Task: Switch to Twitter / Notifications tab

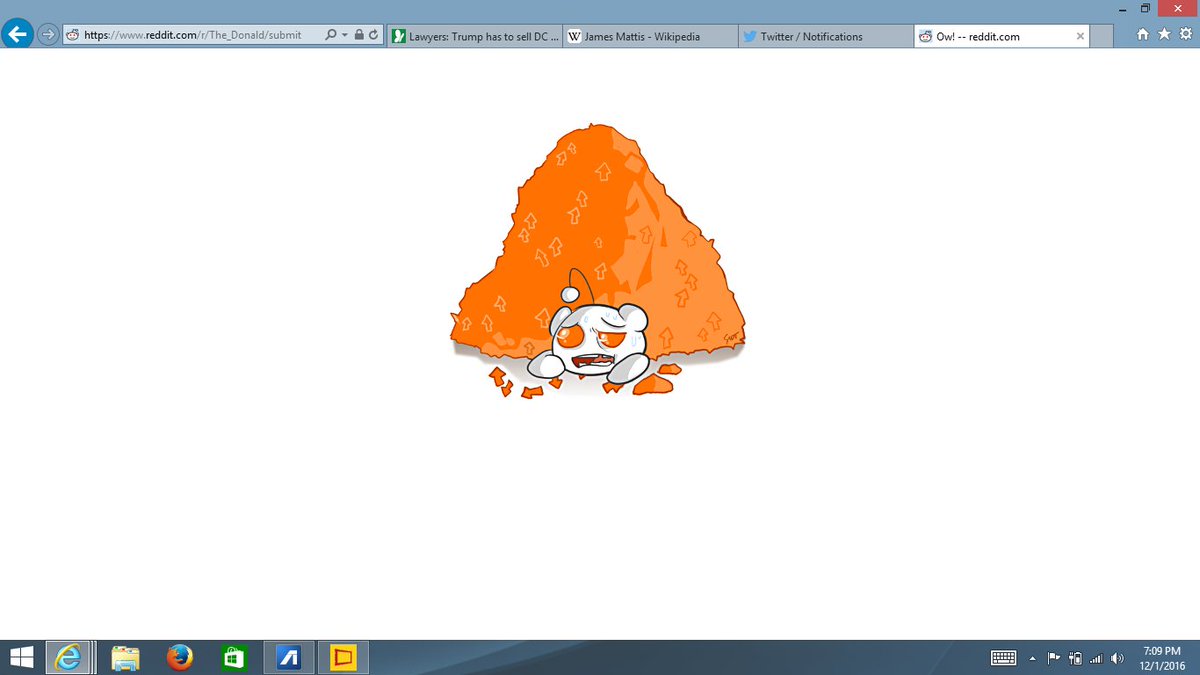Action: tap(826, 36)
